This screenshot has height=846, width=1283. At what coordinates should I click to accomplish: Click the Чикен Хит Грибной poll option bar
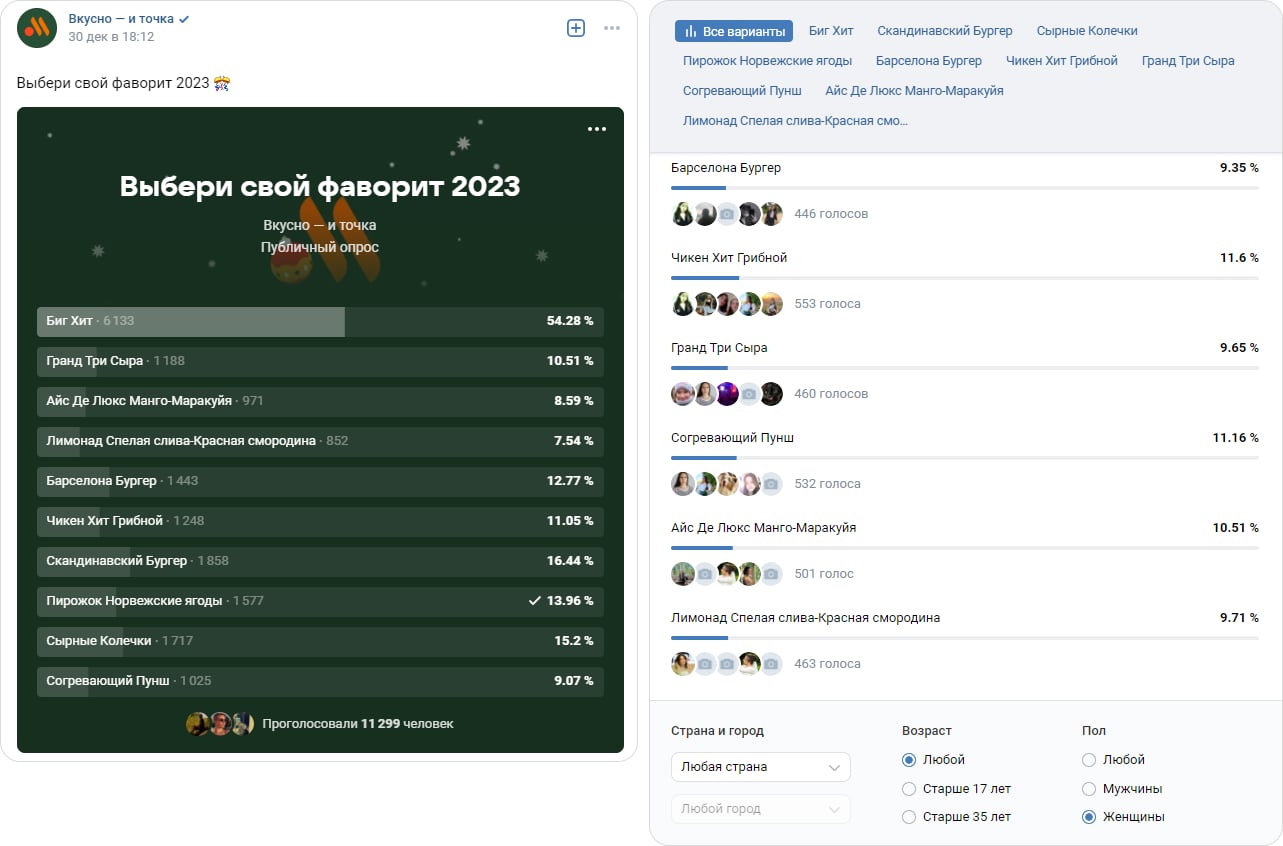click(320, 521)
